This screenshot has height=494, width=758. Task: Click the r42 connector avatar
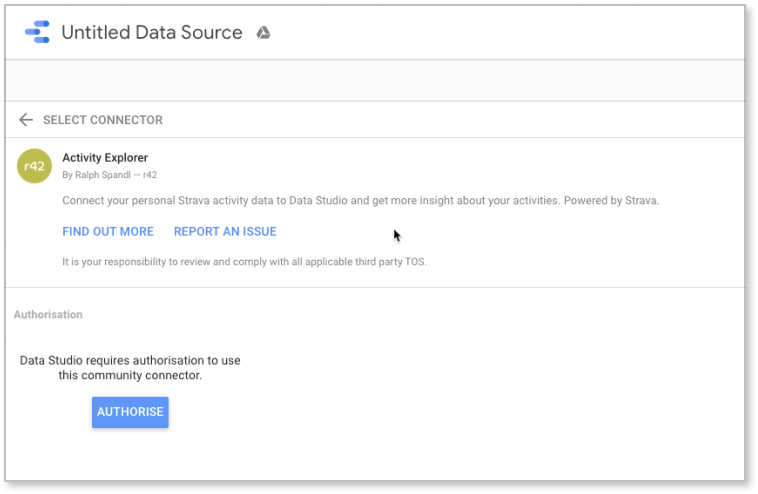(x=35, y=165)
